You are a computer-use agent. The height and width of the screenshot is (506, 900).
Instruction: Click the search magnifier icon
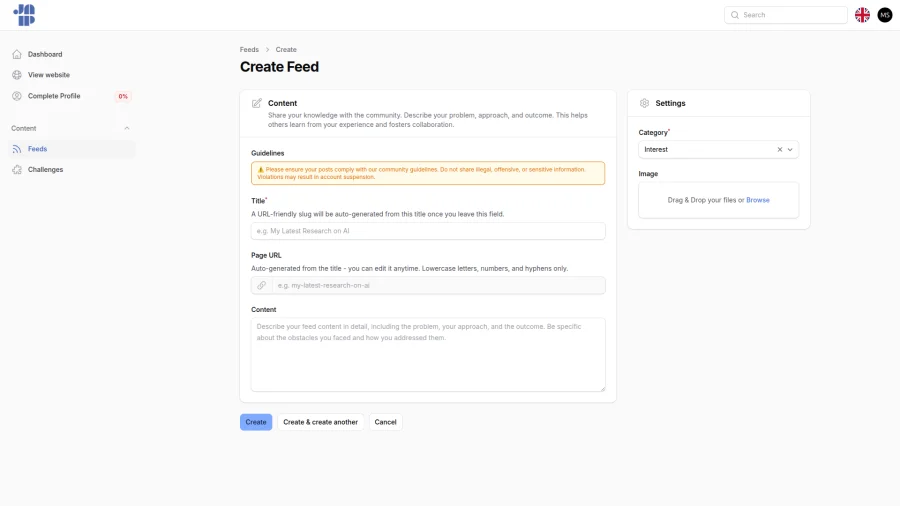pyautogui.click(x=735, y=15)
